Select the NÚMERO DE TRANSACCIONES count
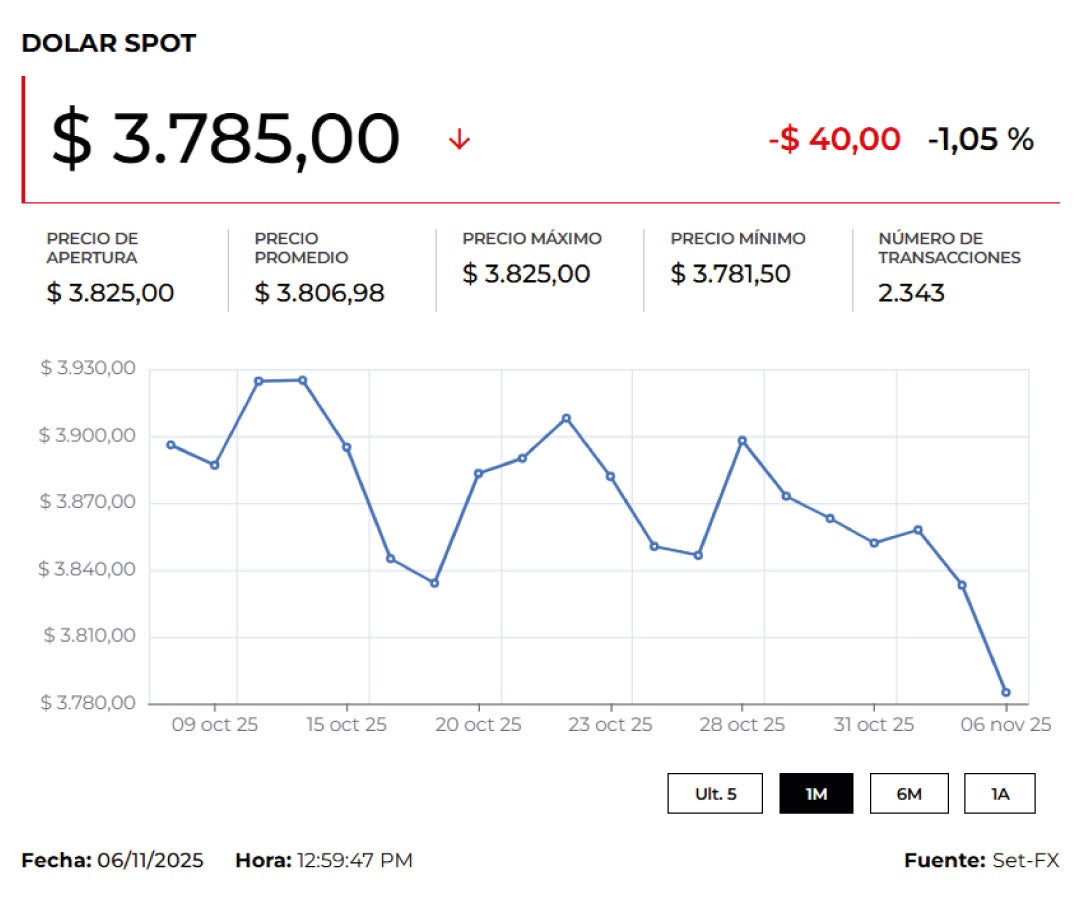The height and width of the screenshot is (900, 1080). click(903, 294)
